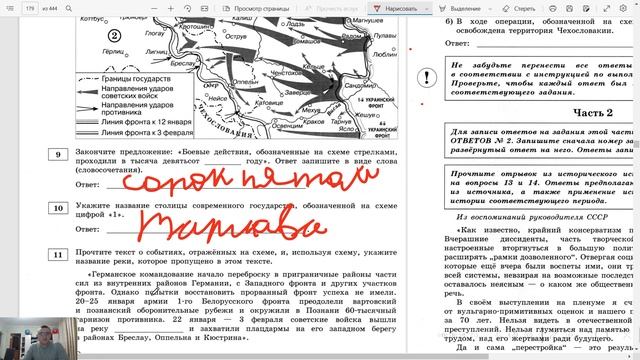Zoom in with the plus button
640x360 pixels.
pos(171,9)
